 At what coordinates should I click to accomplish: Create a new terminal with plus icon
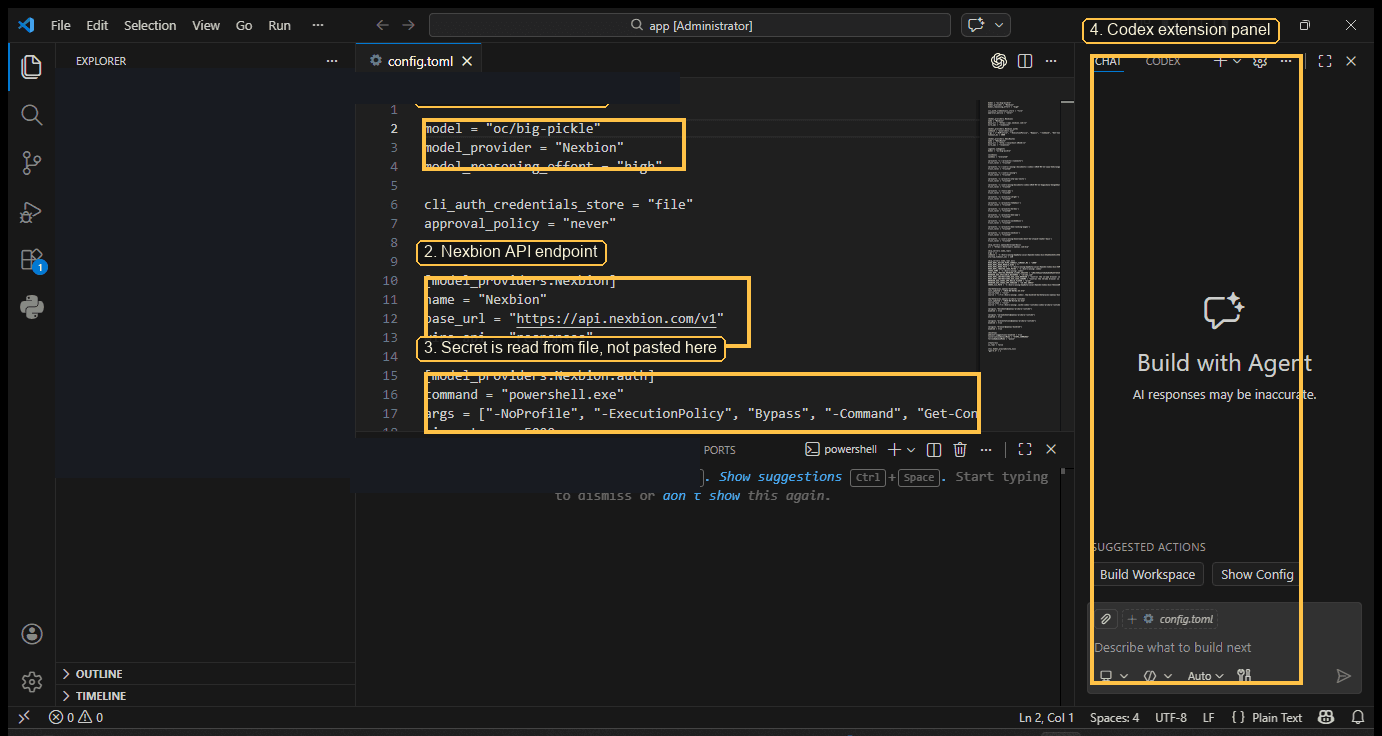click(x=895, y=450)
